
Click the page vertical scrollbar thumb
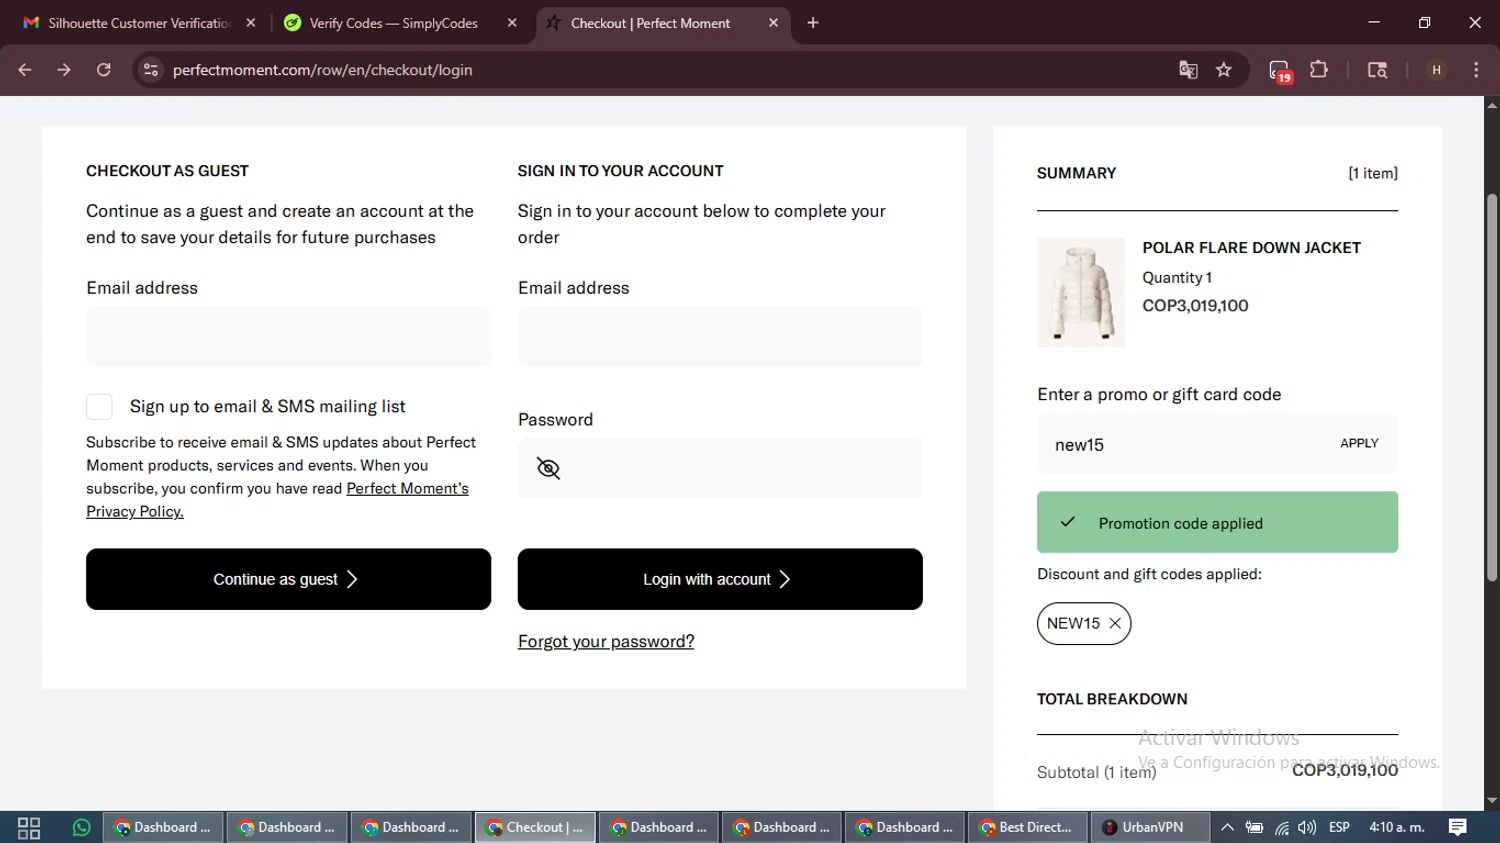(x=1492, y=388)
